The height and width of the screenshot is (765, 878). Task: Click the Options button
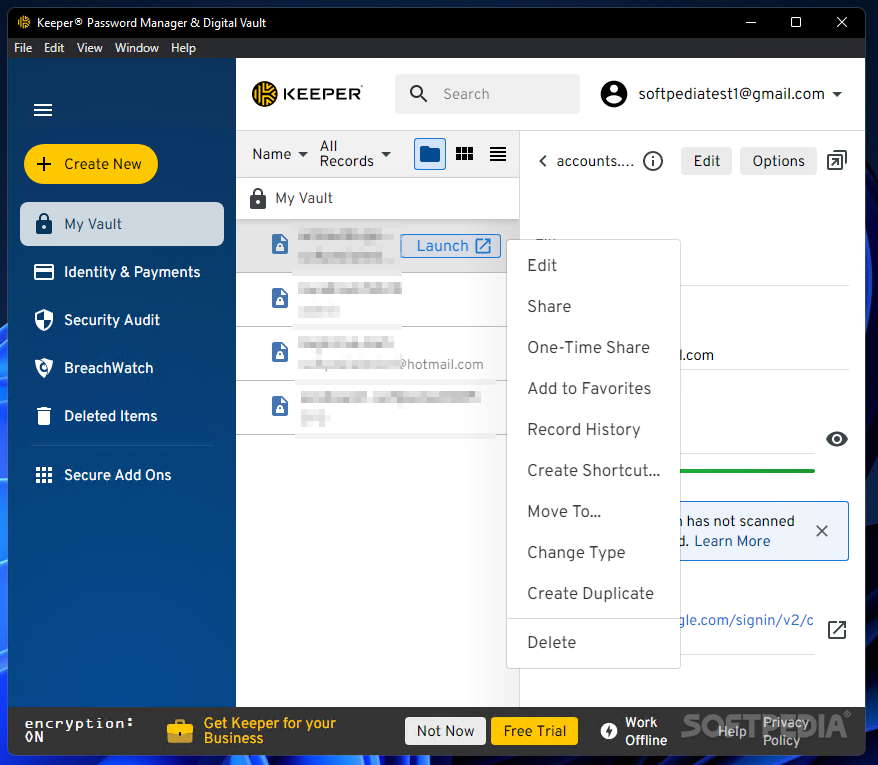click(x=778, y=161)
